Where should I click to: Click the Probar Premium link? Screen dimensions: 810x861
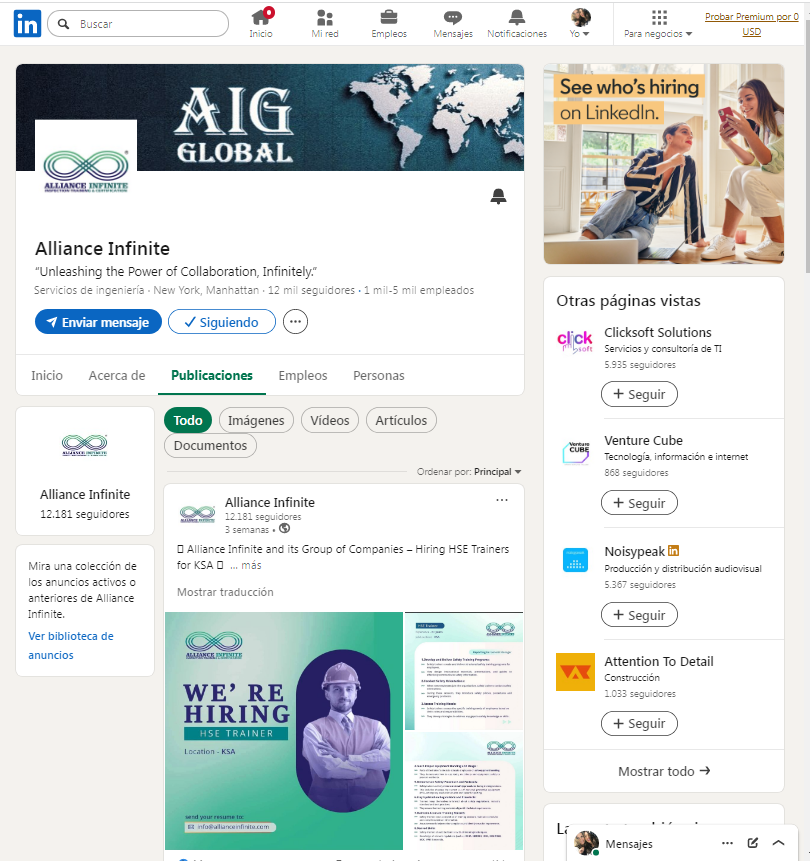click(x=751, y=24)
